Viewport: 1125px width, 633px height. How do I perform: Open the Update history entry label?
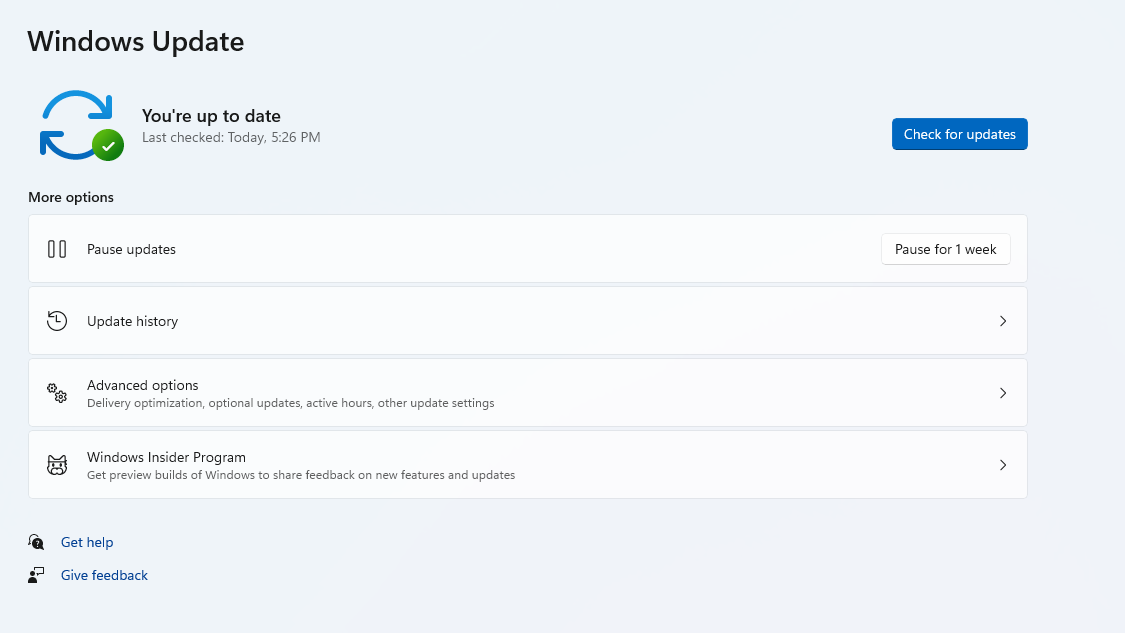[x=132, y=321]
